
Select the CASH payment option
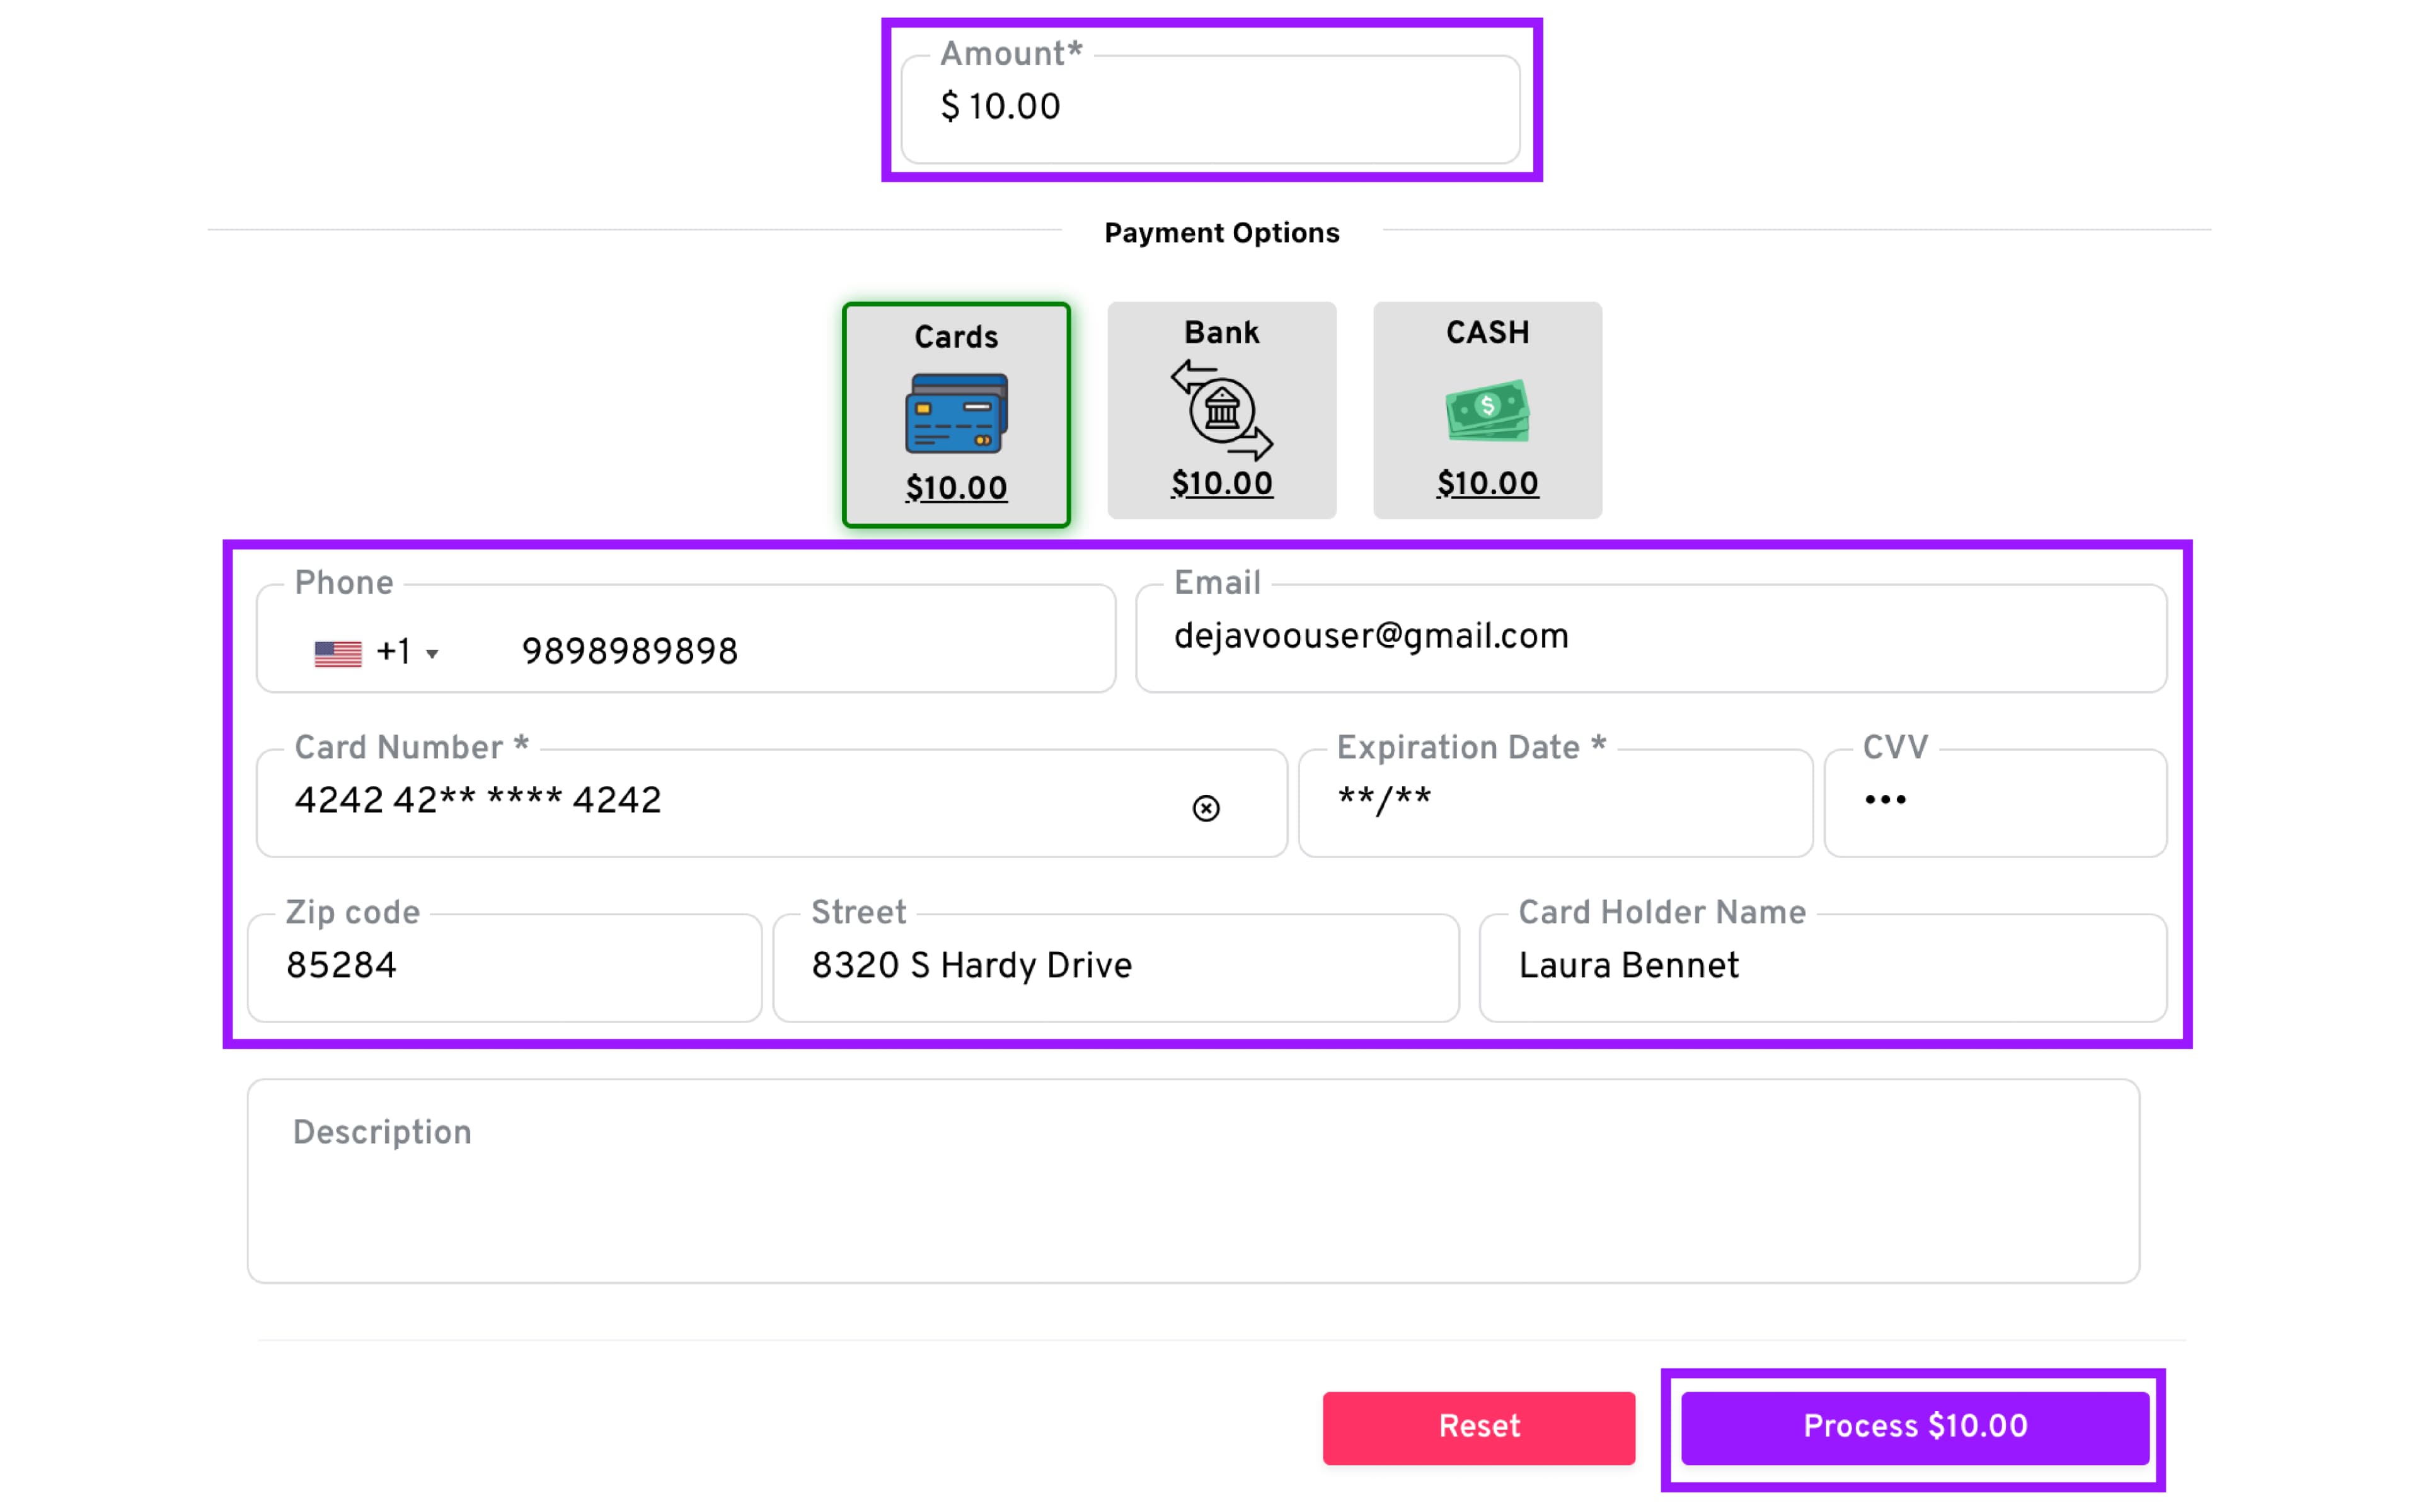pos(1487,334)
